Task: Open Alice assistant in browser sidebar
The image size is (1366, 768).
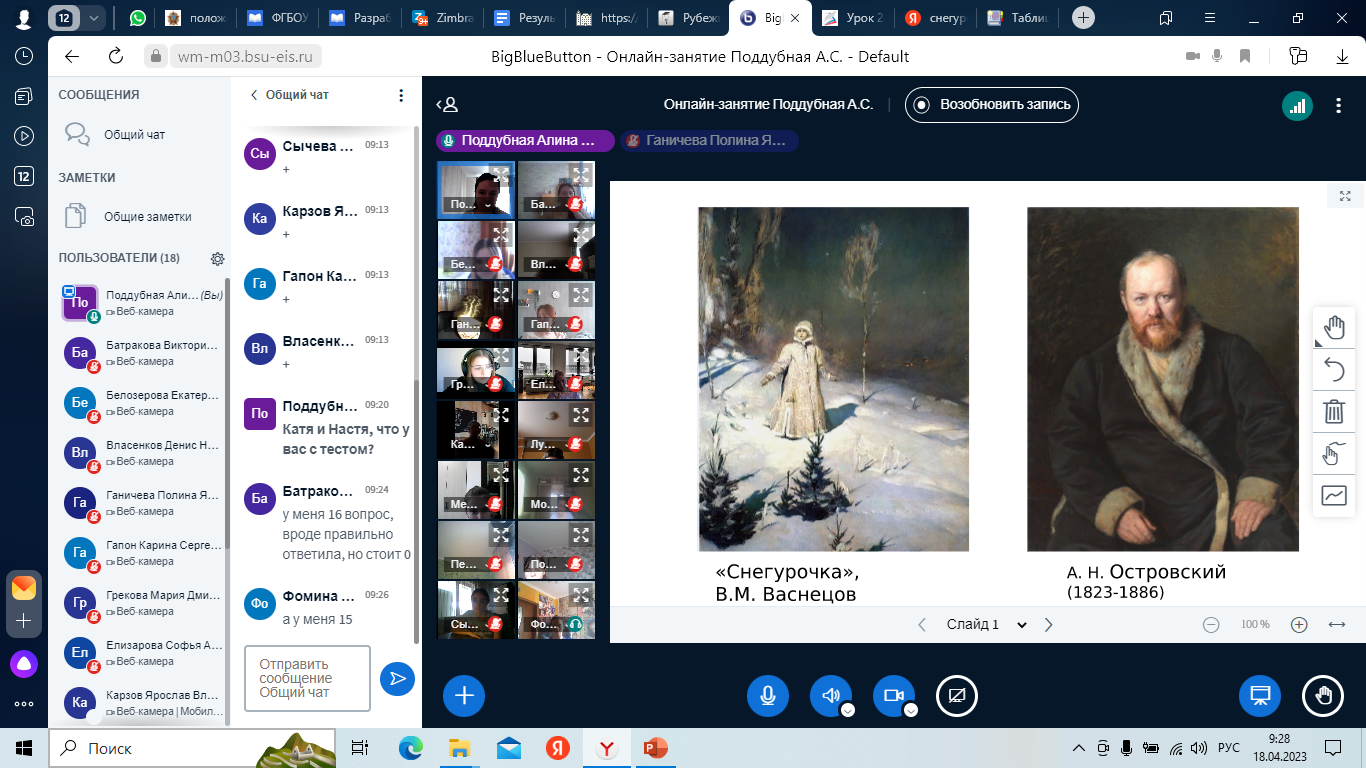Action: click(24, 663)
